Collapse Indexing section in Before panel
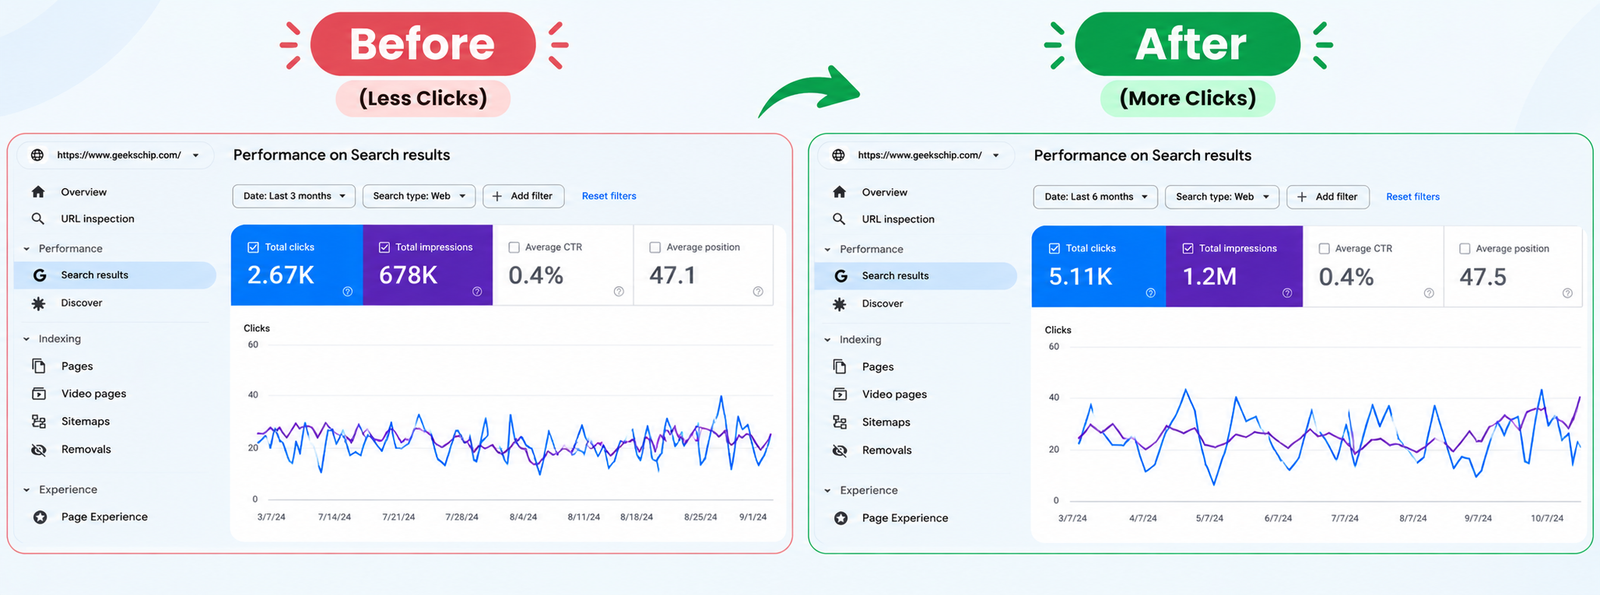 click(26, 339)
